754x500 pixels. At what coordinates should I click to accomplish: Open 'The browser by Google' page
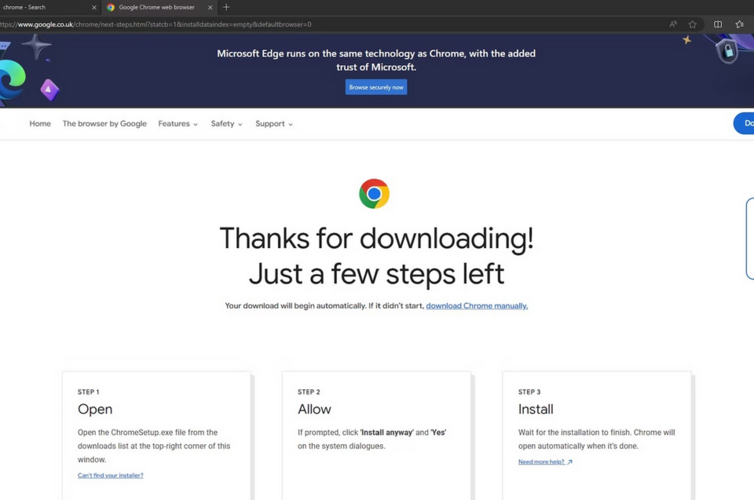point(104,124)
